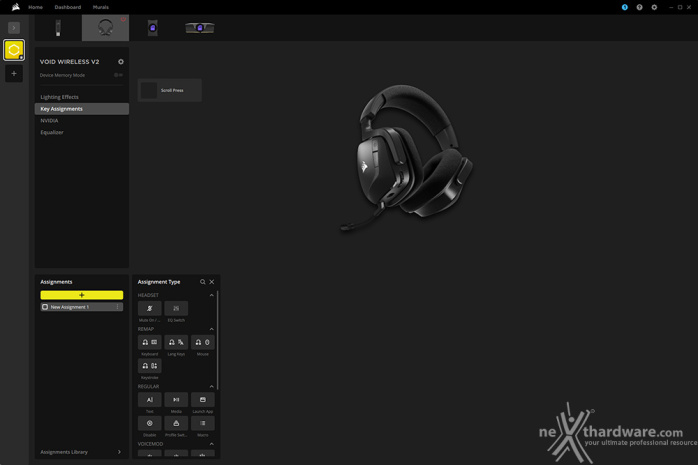The image size is (698, 465).
Task: Click the Assignment Type panel scrollbar
Action: pos(218,340)
